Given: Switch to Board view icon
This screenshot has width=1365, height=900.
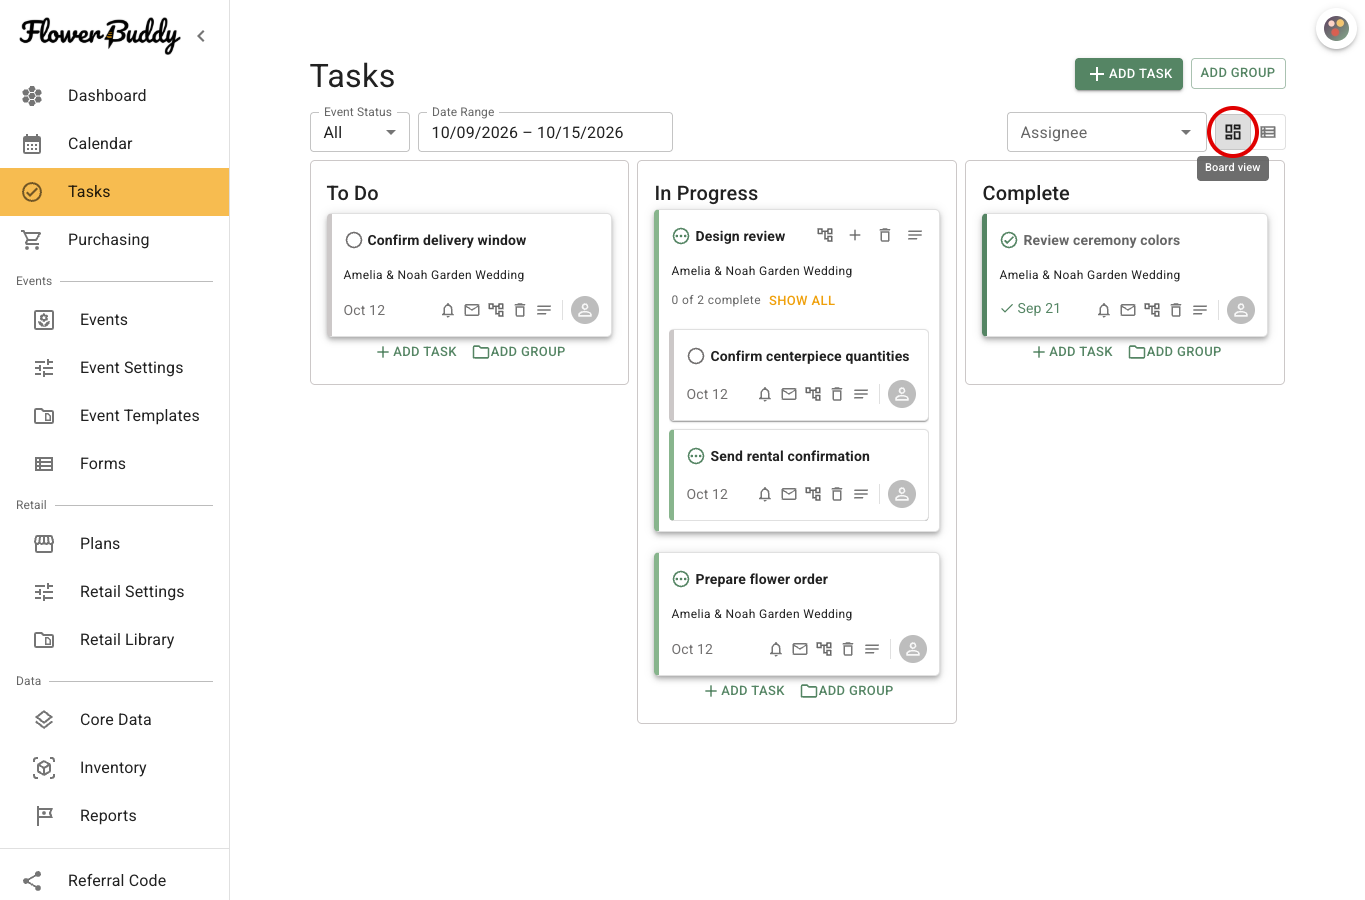Looking at the screenshot, I should pos(1232,132).
